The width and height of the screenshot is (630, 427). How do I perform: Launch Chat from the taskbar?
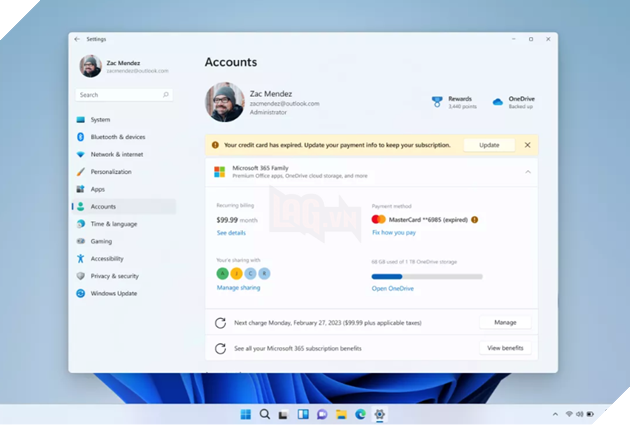pos(322,414)
